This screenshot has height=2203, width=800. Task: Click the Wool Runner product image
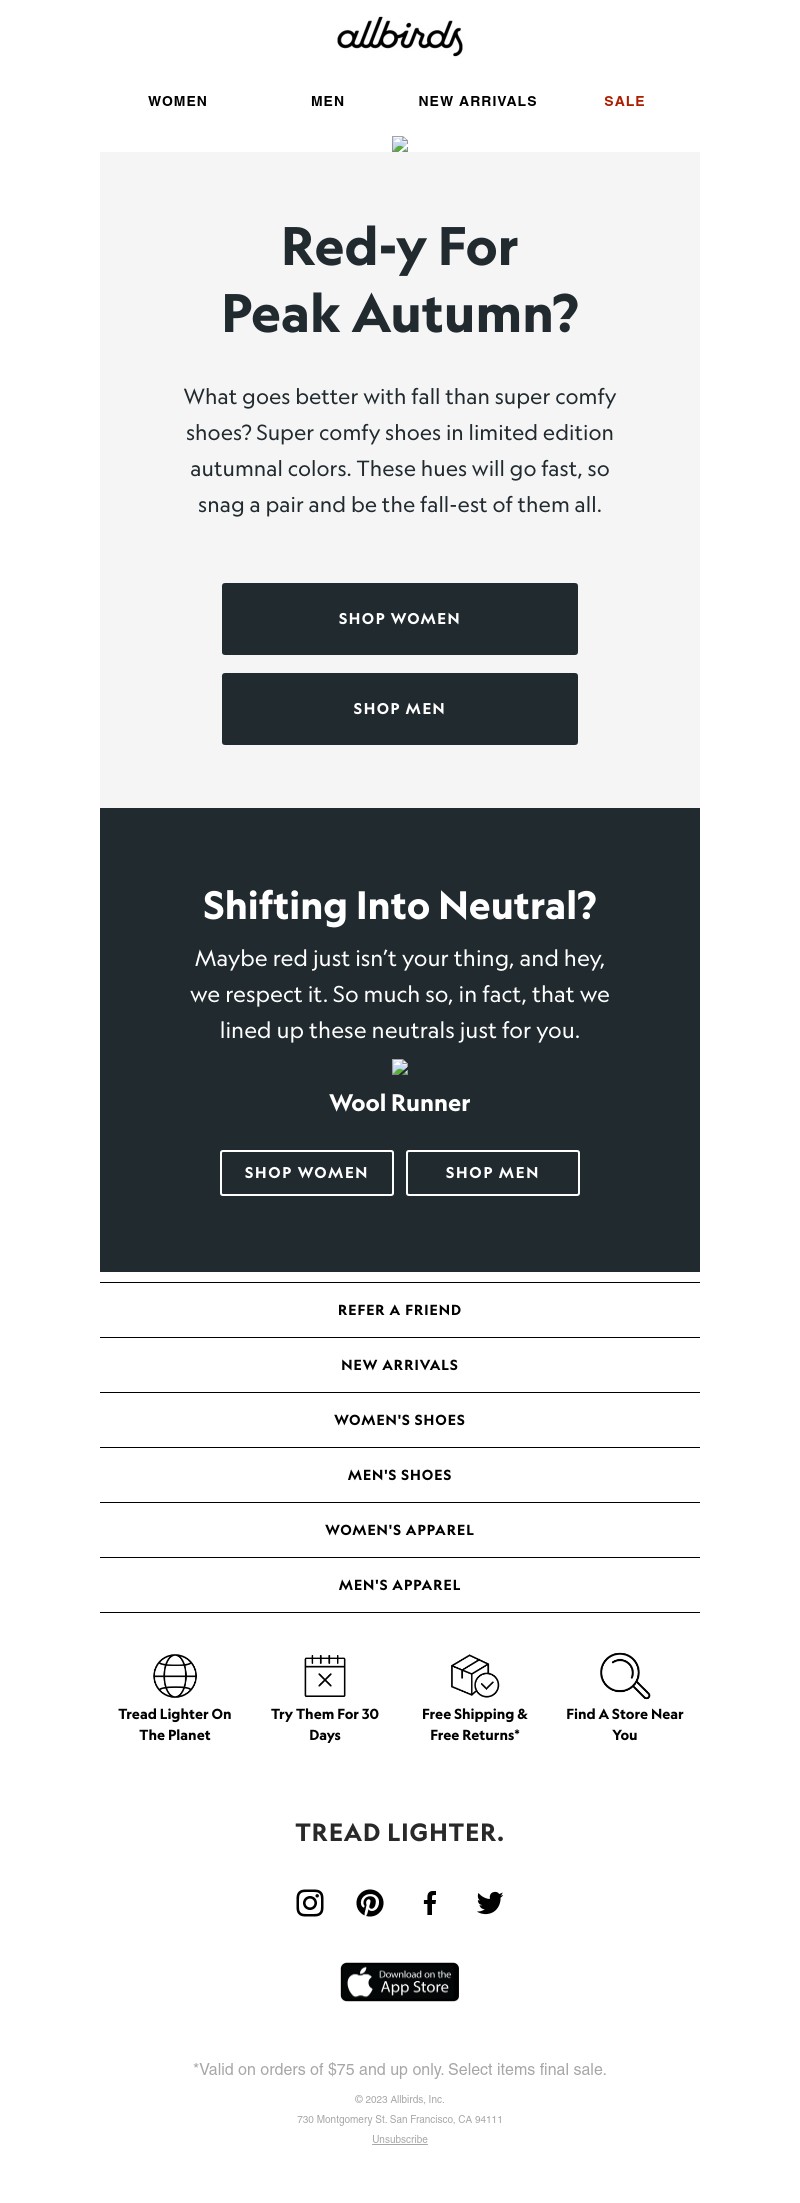pos(400,1067)
